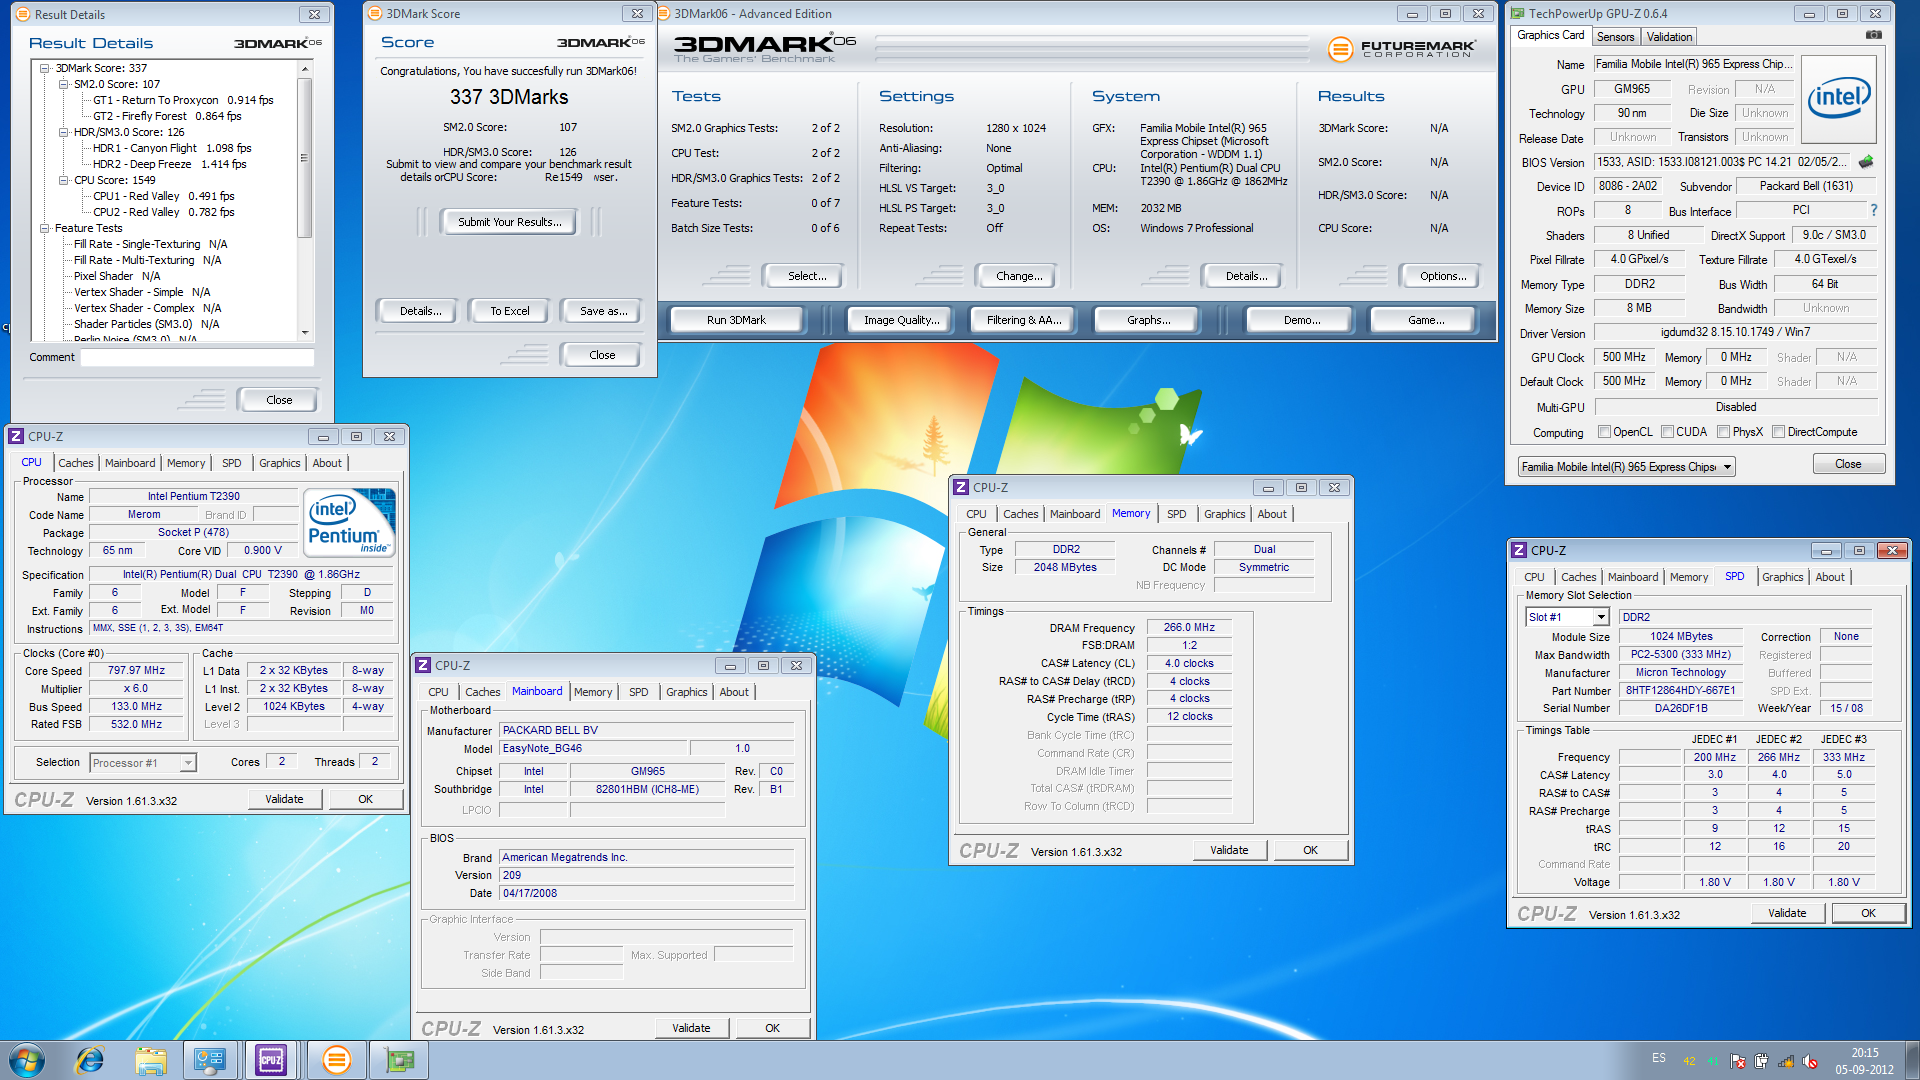The image size is (1920, 1080).
Task: Click the Run 3DMark button
Action: point(736,320)
